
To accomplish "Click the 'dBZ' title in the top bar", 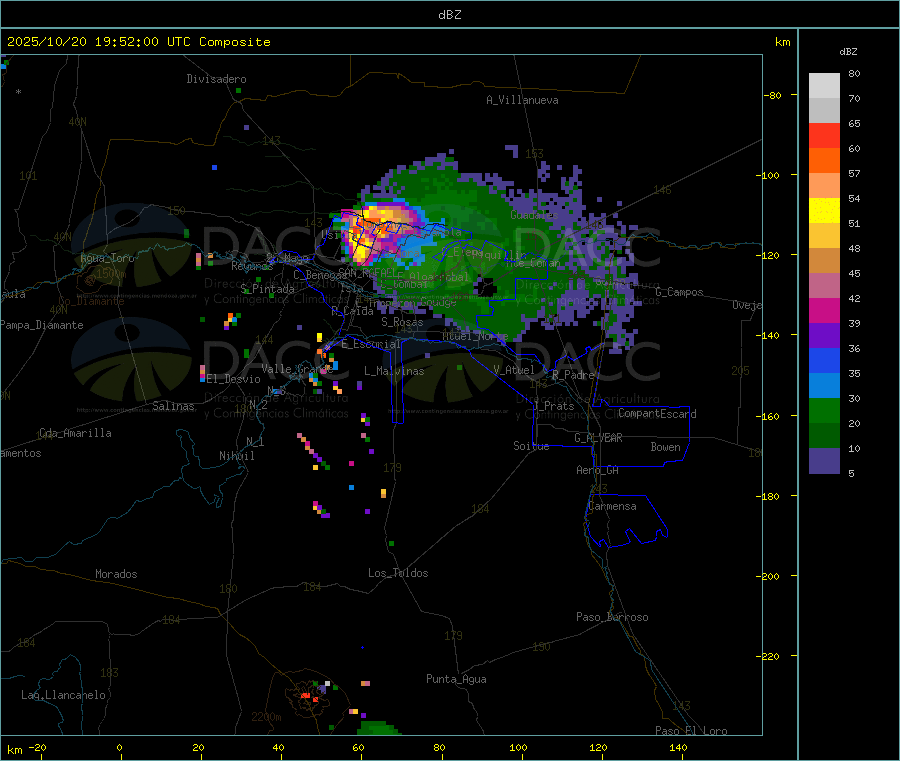I will tap(449, 15).
